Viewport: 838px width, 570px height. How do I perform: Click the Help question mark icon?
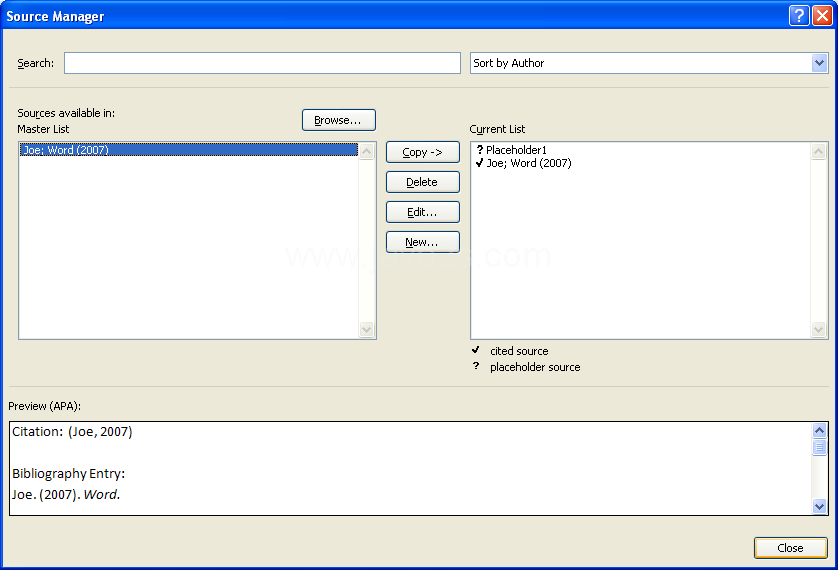(x=798, y=15)
